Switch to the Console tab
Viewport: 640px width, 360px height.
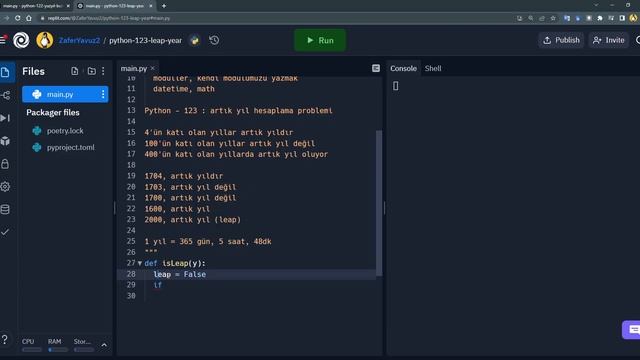403,68
